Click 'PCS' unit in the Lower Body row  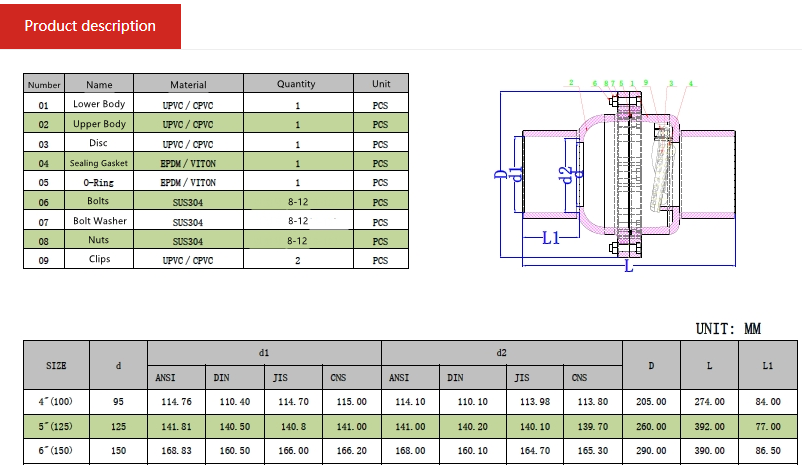coord(381,105)
